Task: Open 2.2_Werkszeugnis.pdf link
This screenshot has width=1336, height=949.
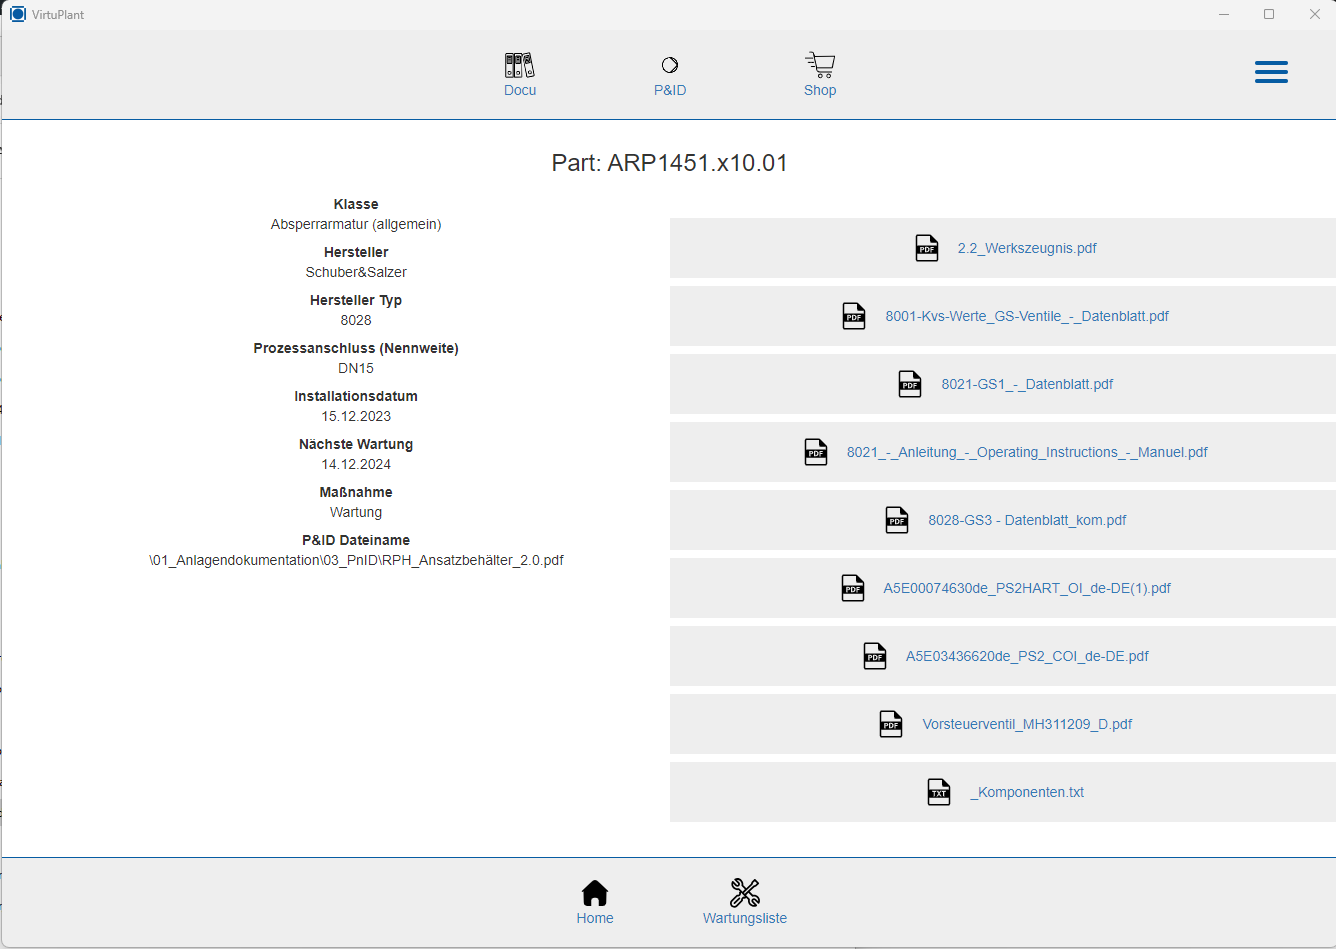Action: [1027, 248]
